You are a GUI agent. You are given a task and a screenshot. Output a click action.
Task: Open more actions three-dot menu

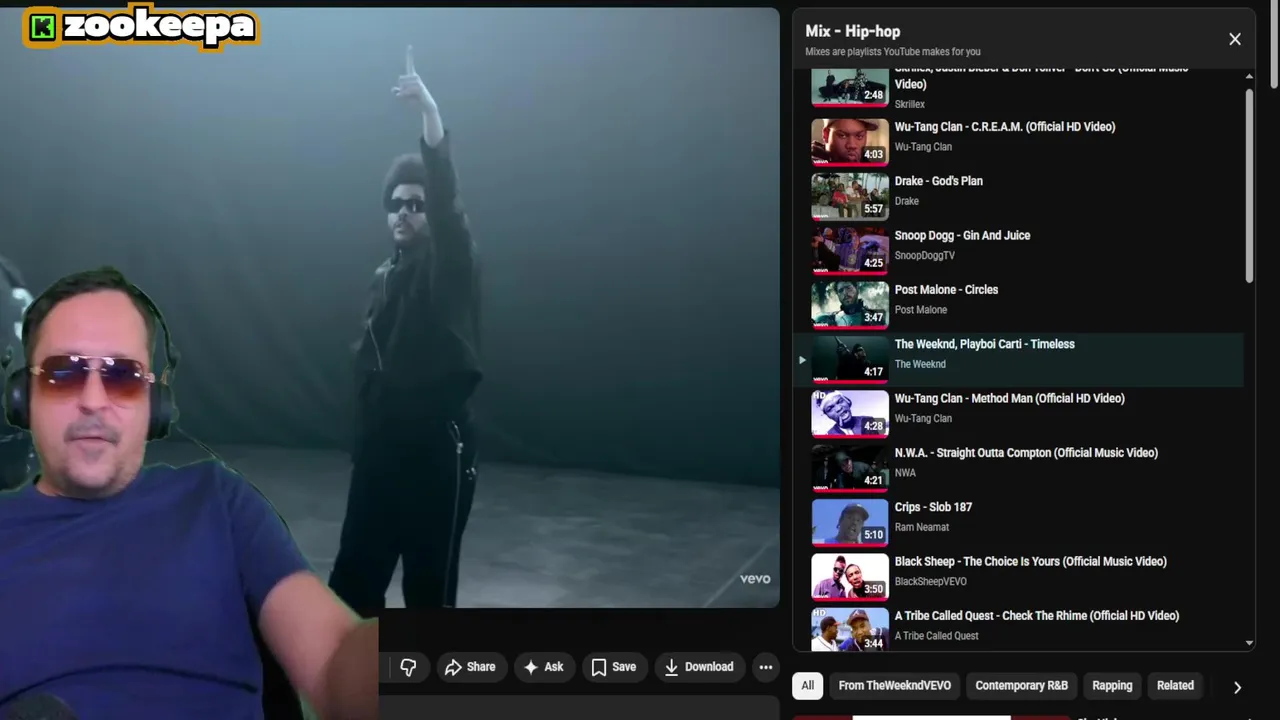(765, 667)
